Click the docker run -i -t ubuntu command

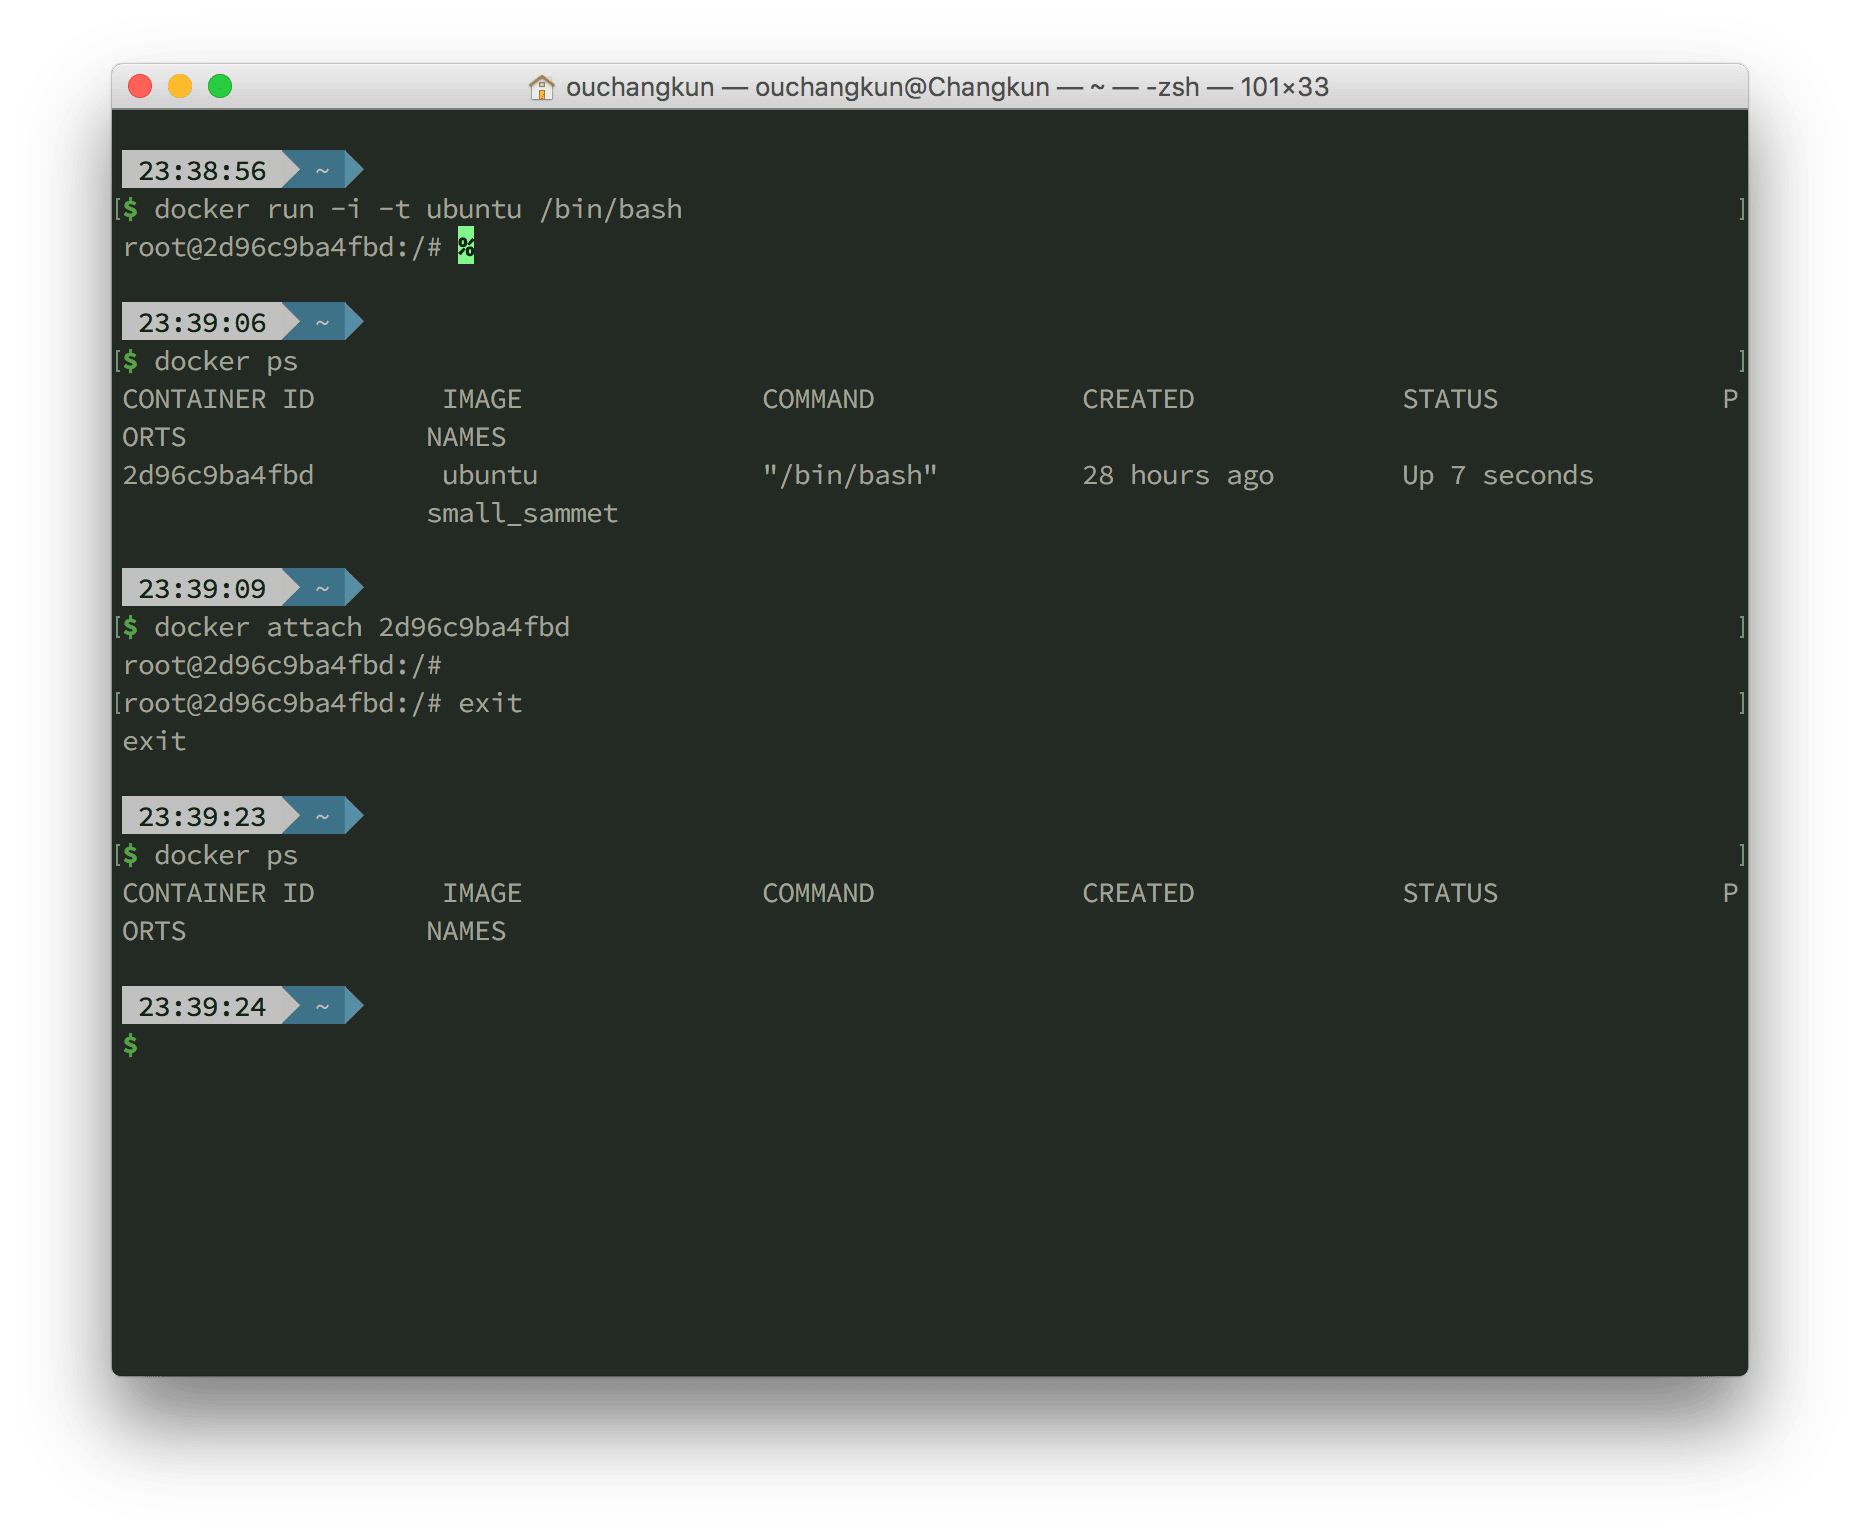[418, 209]
